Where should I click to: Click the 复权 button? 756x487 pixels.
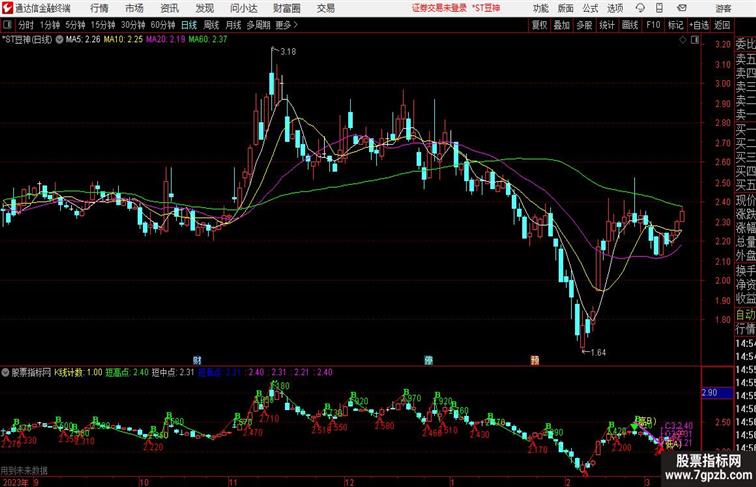tap(540, 25)
